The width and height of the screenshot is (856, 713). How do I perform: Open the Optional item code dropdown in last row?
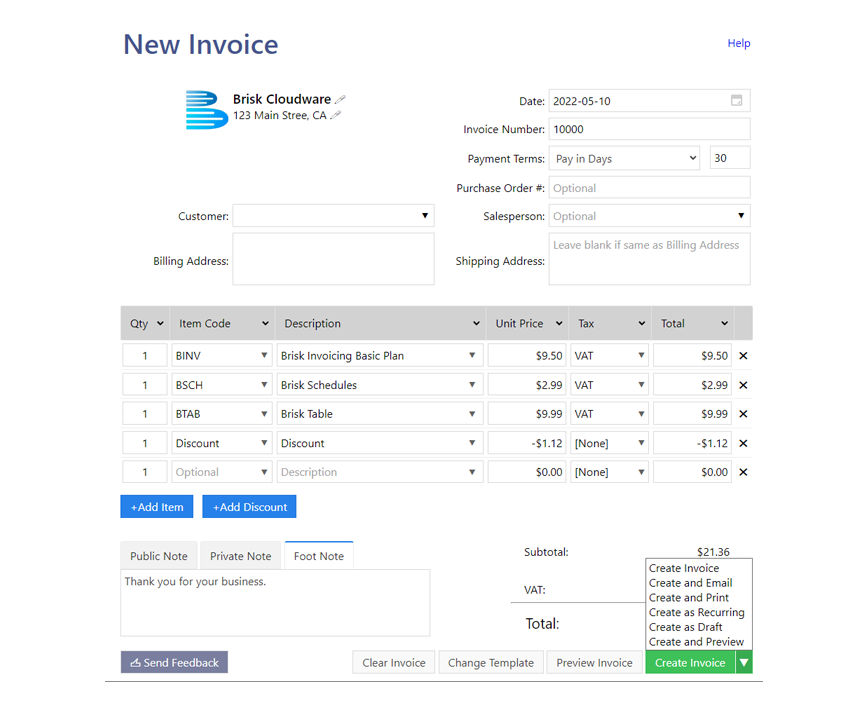pos(264,472)
